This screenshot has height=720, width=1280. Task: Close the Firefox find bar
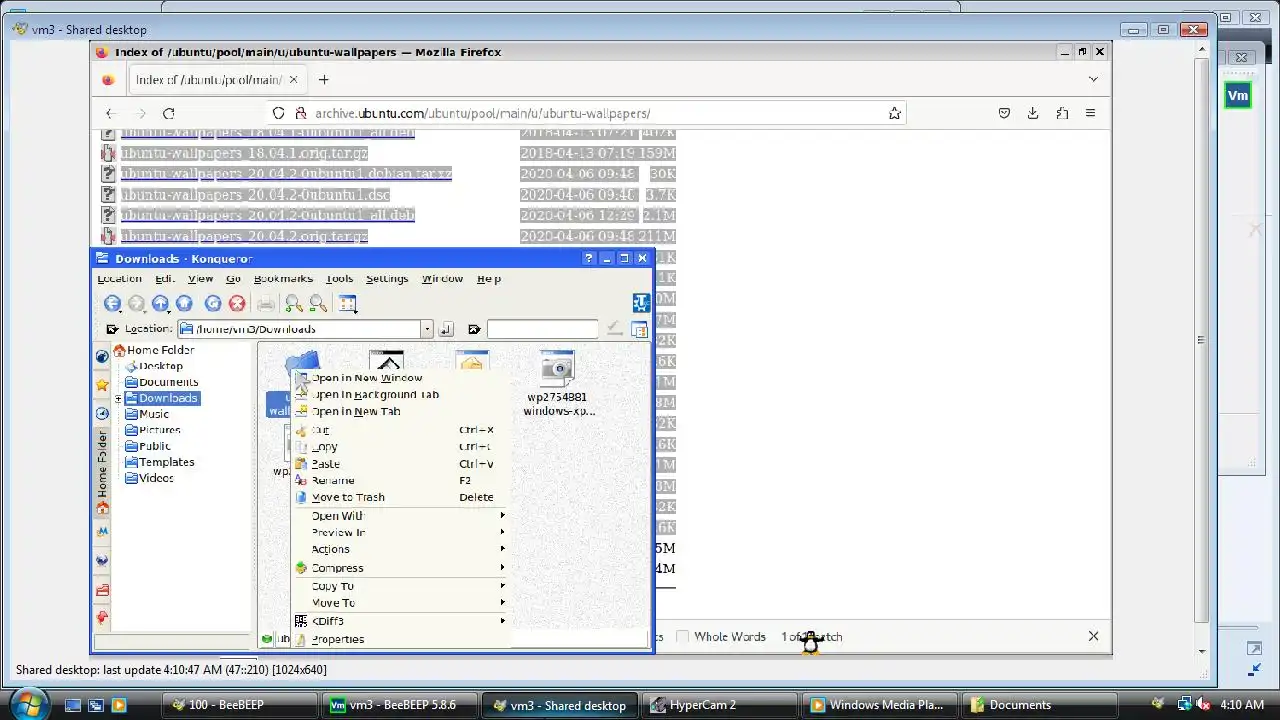(1093, 636)
